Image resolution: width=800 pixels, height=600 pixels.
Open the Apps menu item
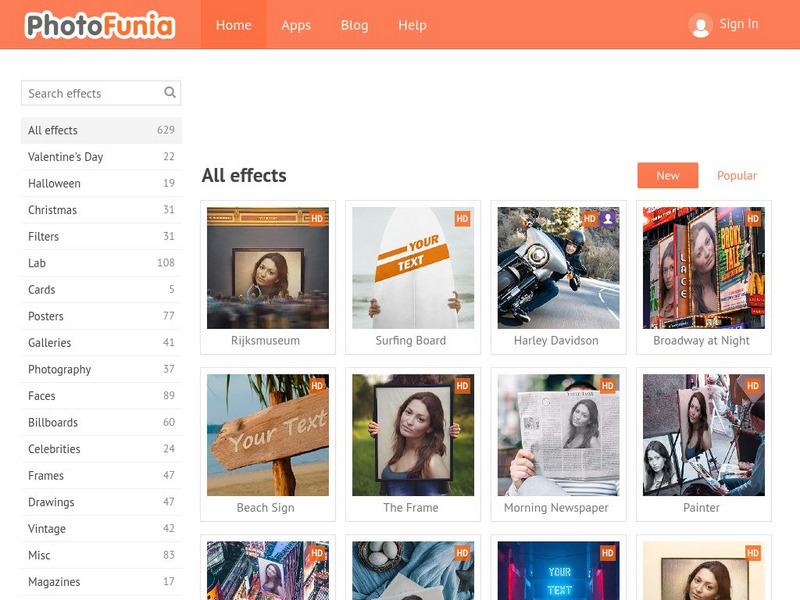pos(296,25)
